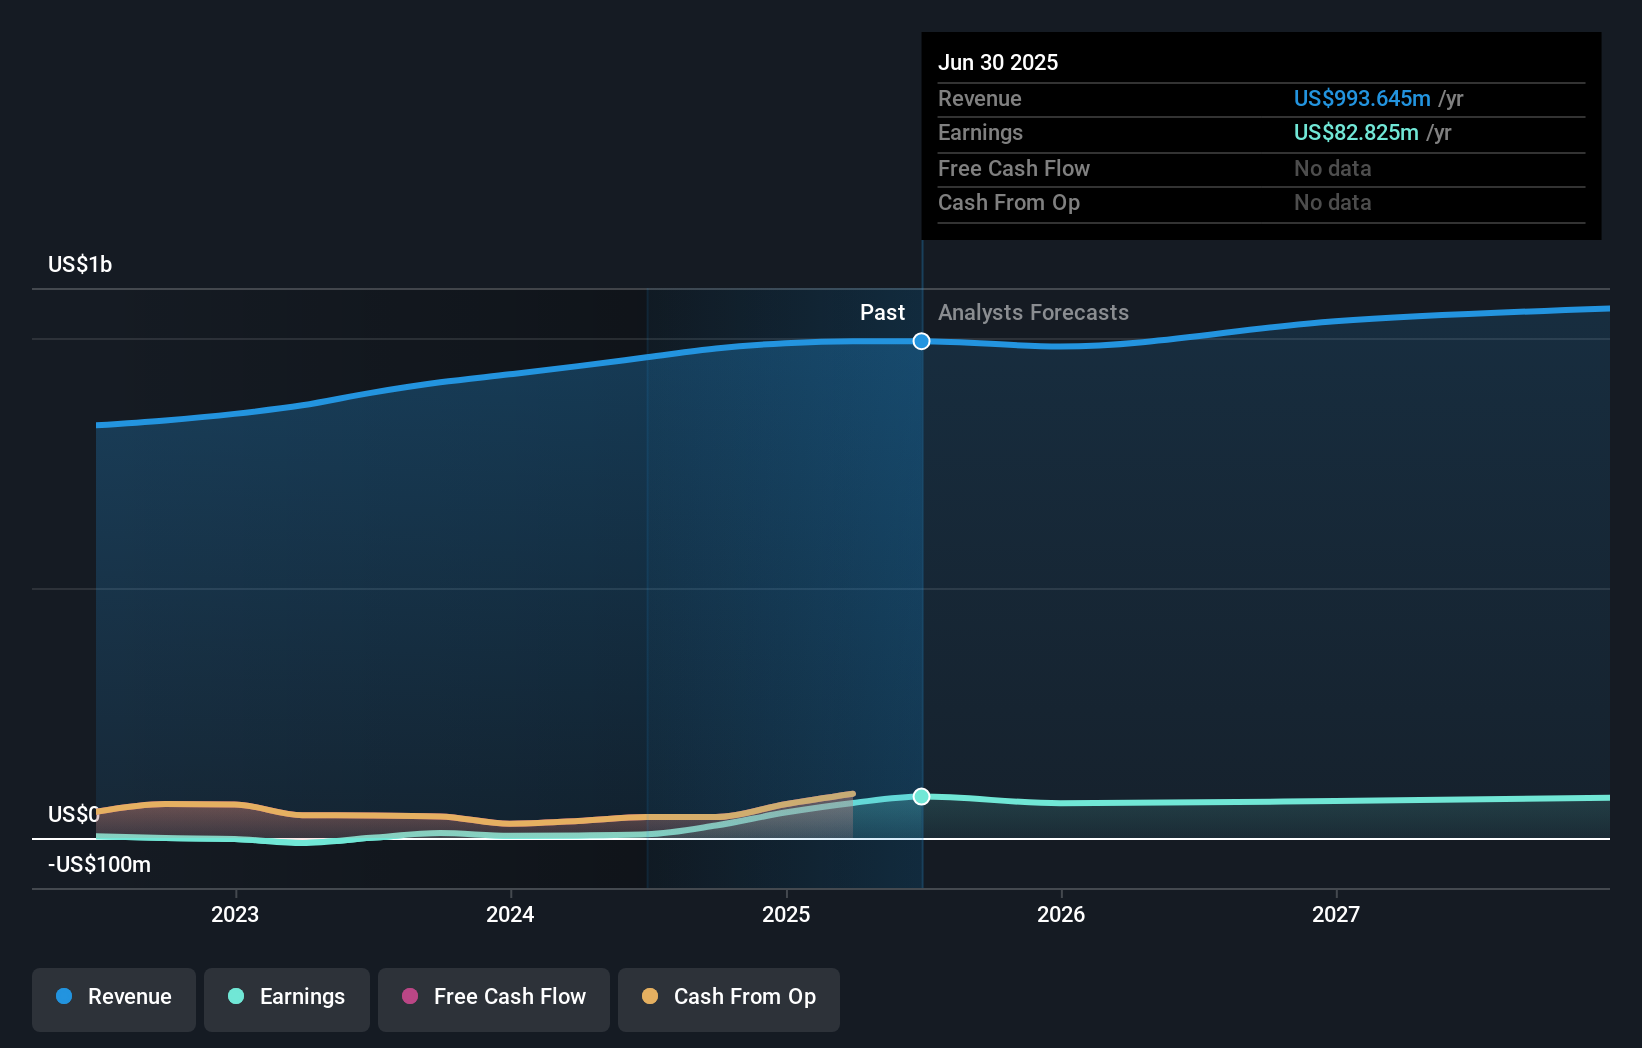1642x1048 pixels.
Task: Click the 2024 x-axis label
Action: point(510,914)
